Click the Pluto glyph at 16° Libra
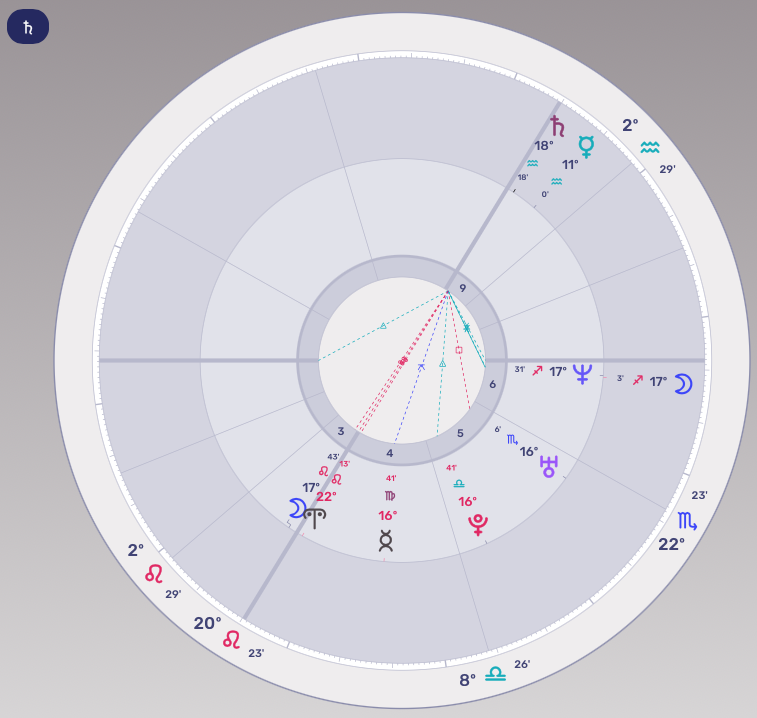This screenshot has width=757, height=718. [x=477, y=525]
